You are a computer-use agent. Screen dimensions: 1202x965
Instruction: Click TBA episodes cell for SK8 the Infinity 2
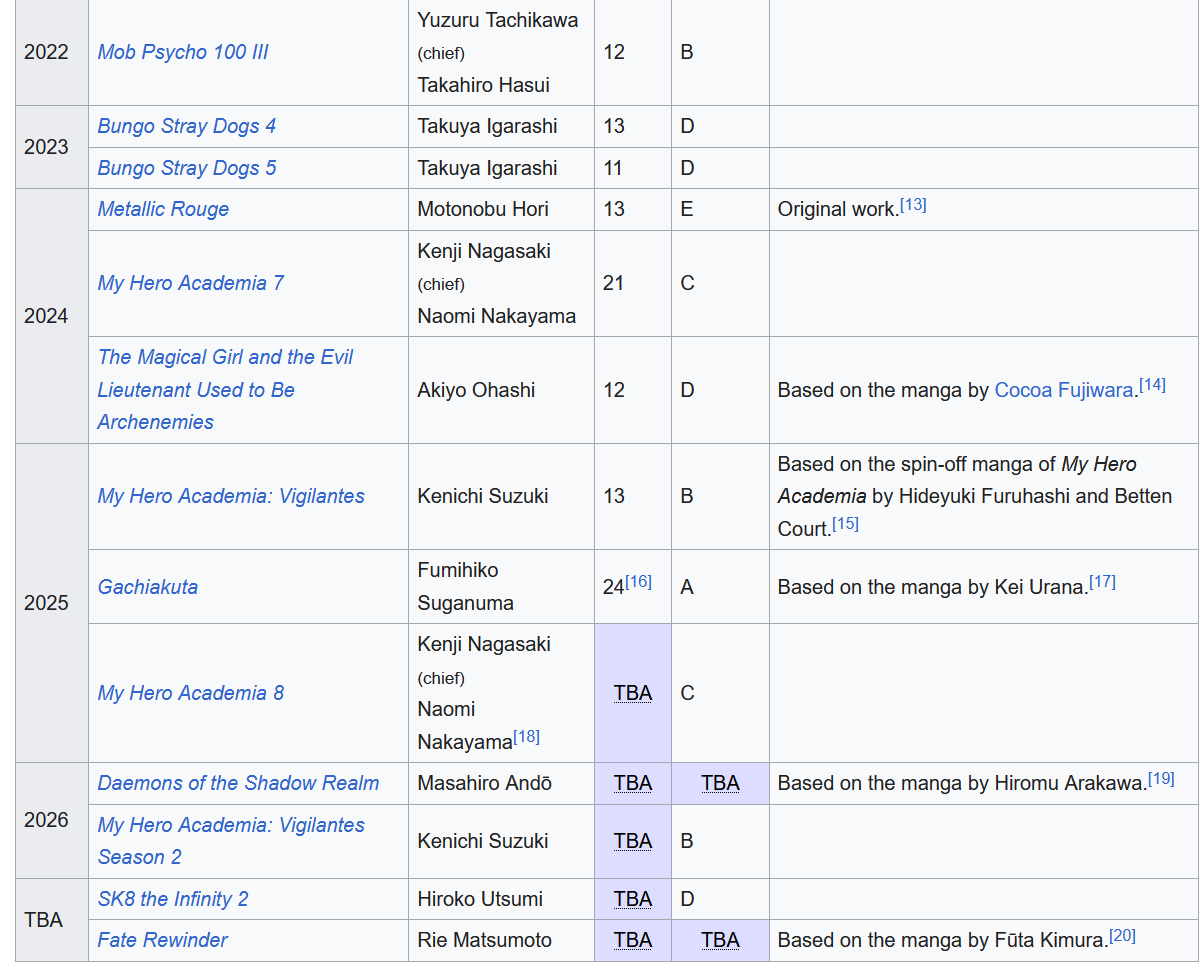click(633, 899)
